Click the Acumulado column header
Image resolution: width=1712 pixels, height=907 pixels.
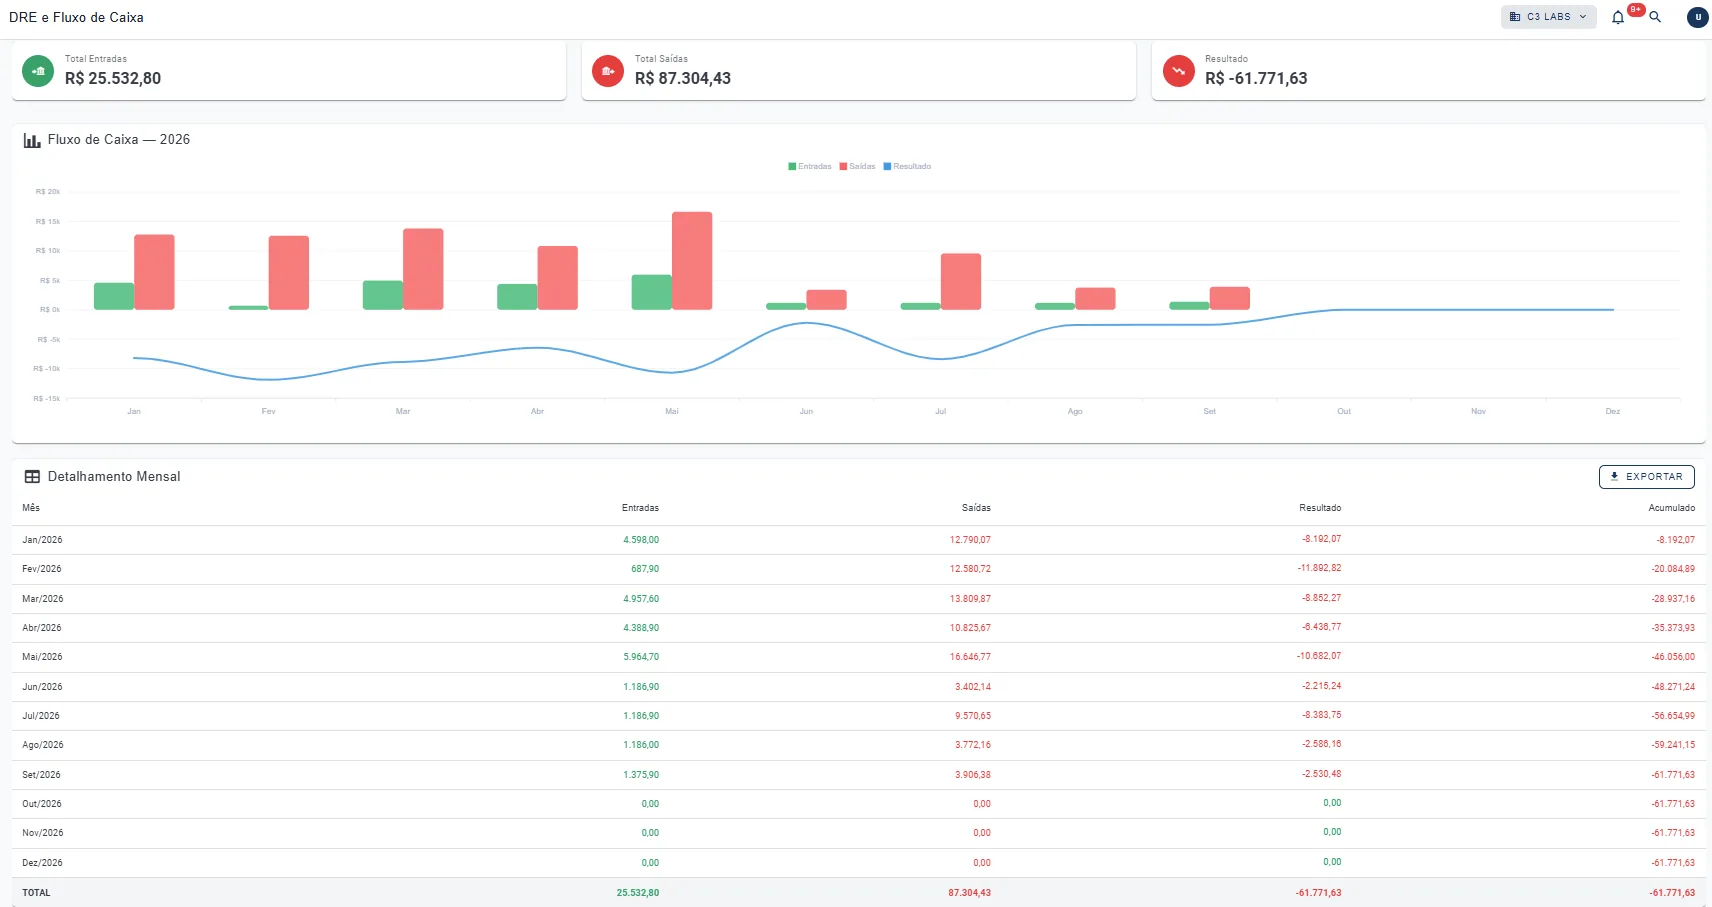click(1671, 508)
